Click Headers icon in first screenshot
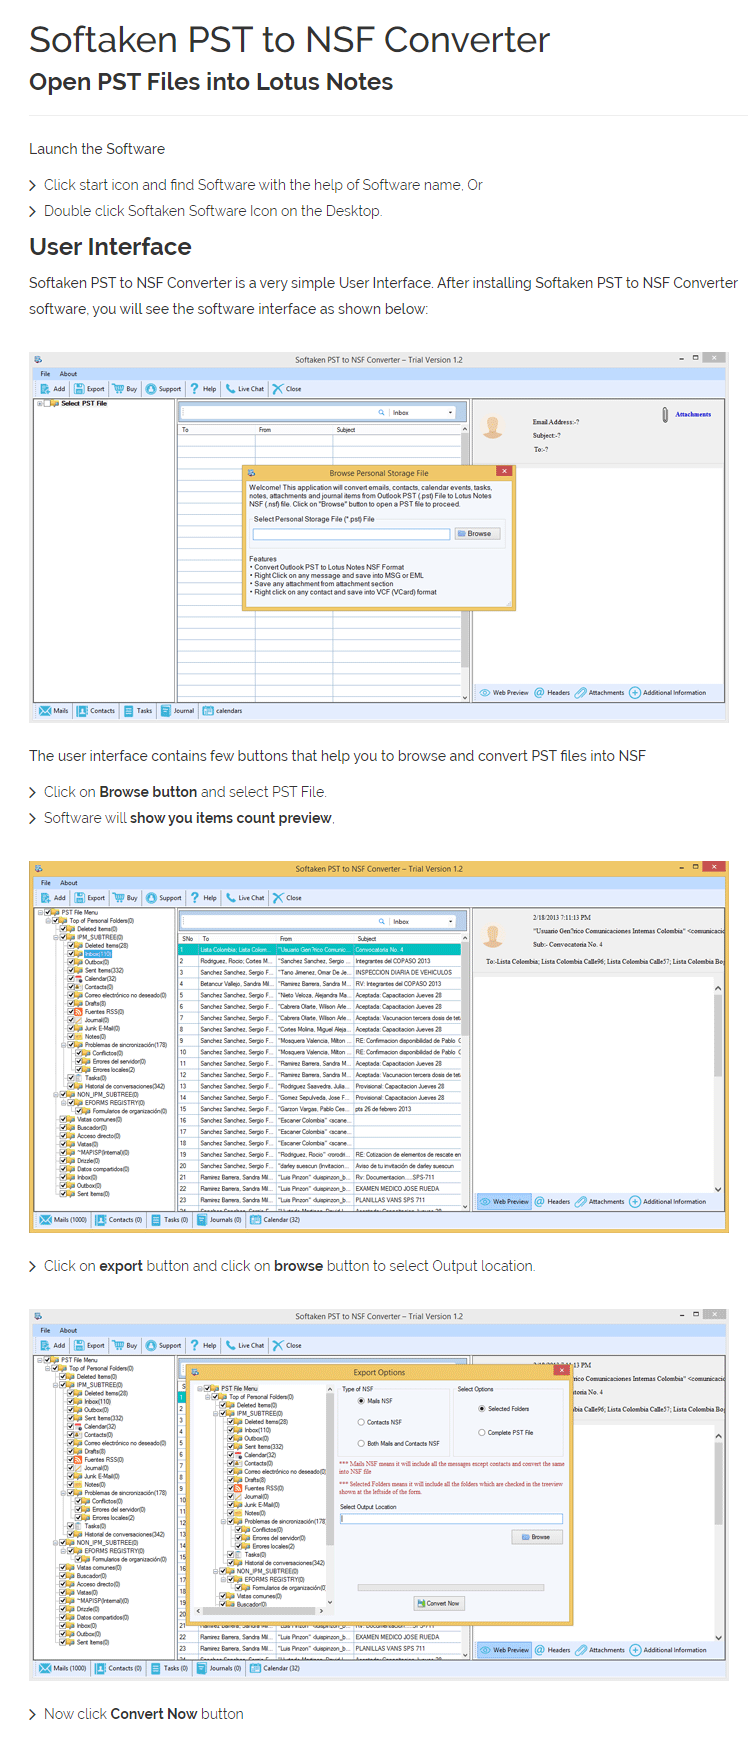This screenshot has height=1759, width=748. pos(539,692)
